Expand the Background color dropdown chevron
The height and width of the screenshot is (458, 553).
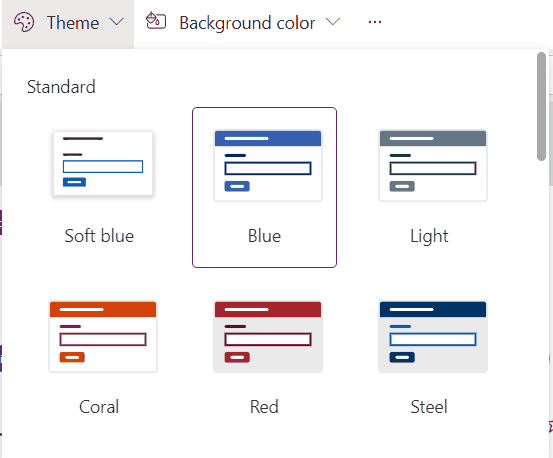coord(333,22)
